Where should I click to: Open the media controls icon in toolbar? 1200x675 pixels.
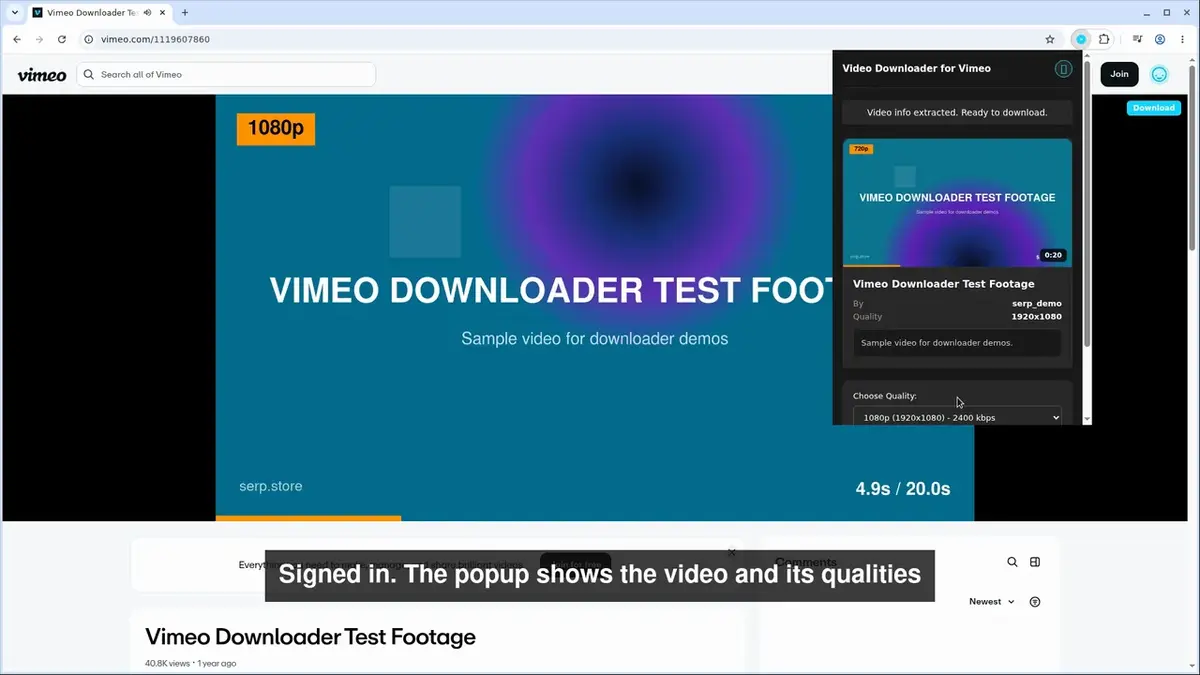pyautogui.click(x=1138, y=39)
